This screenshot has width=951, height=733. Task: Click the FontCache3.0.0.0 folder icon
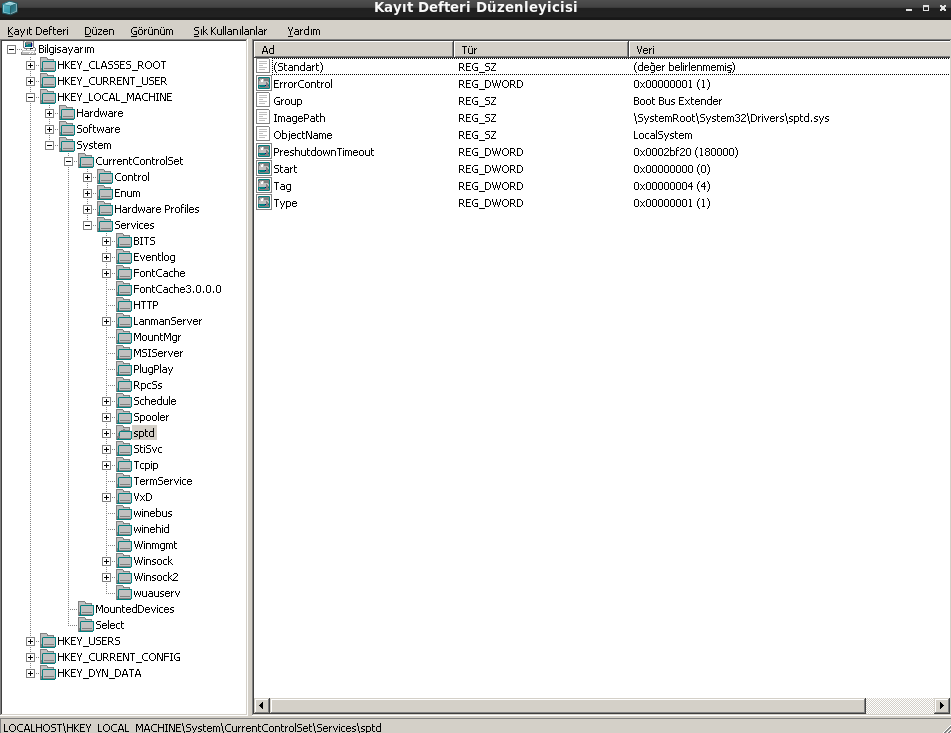coord(124,289)
